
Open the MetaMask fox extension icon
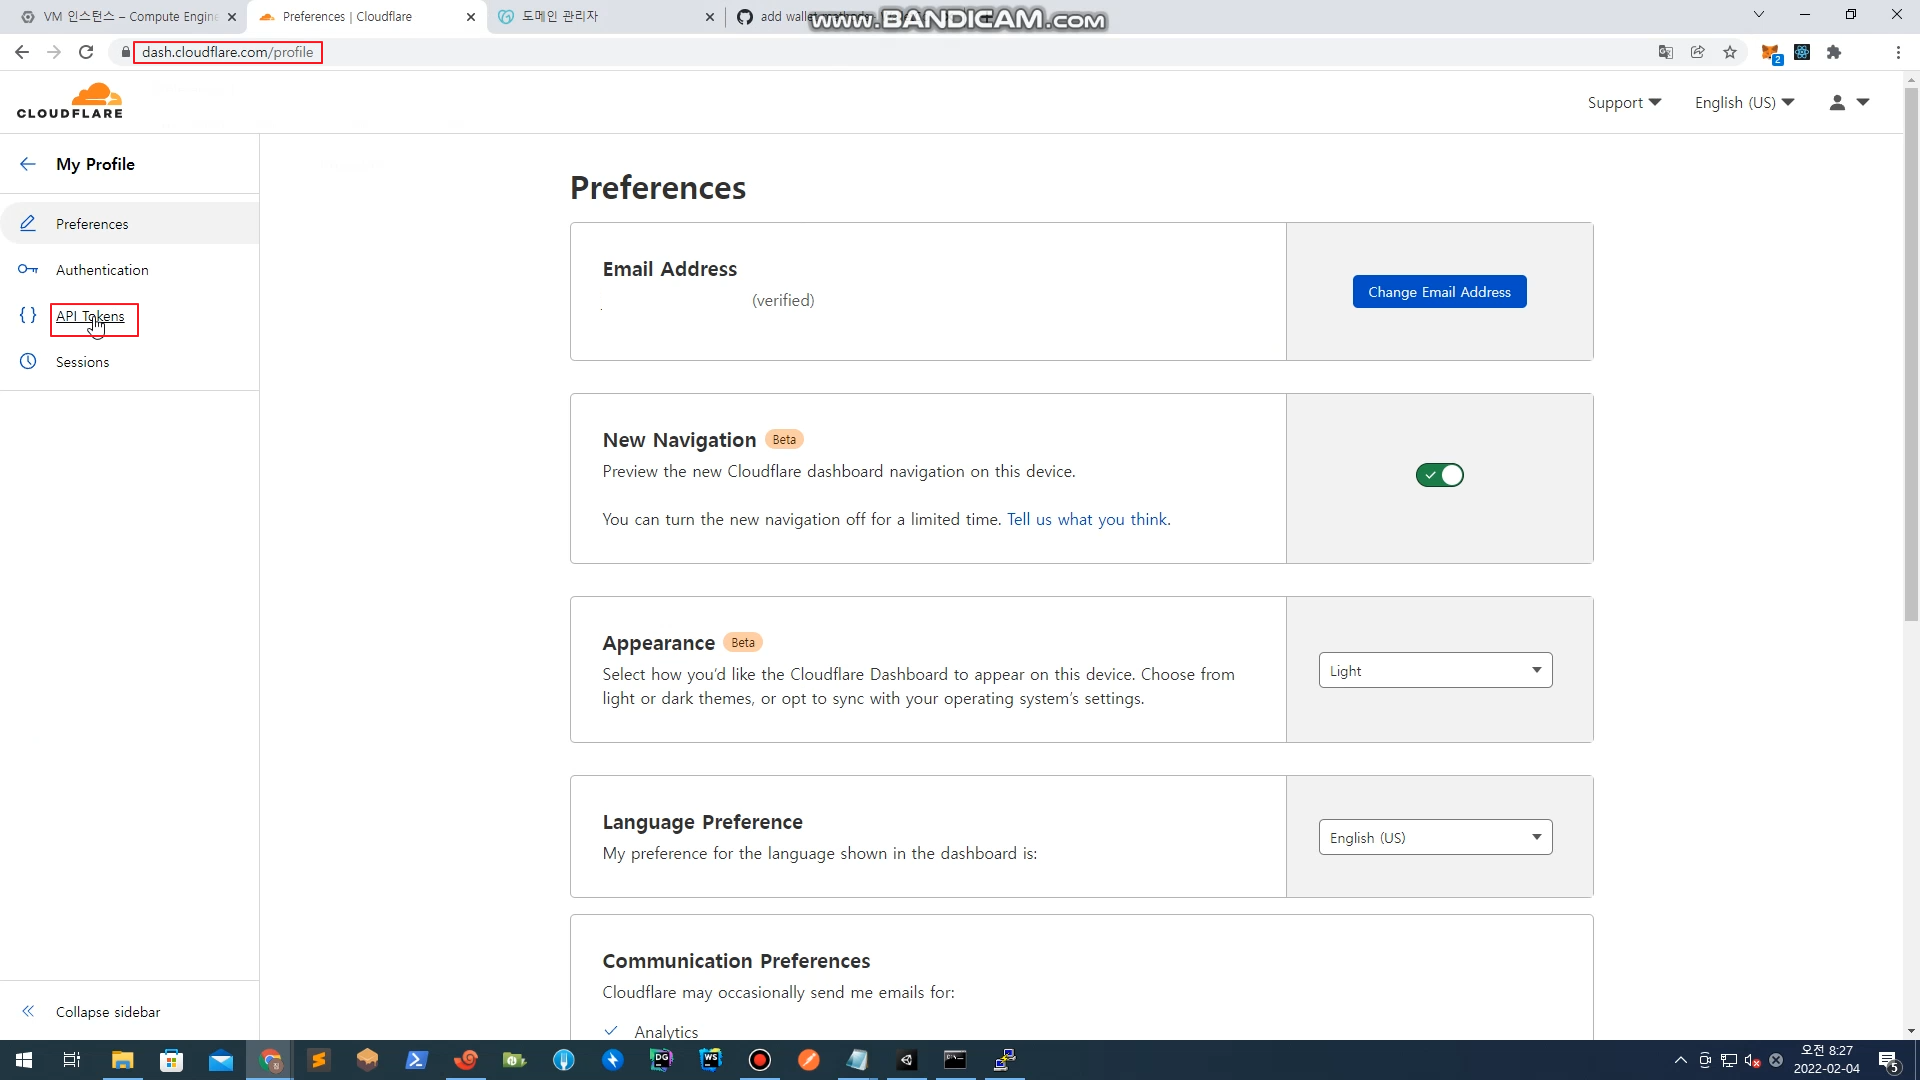click(x=1769, y=52)
